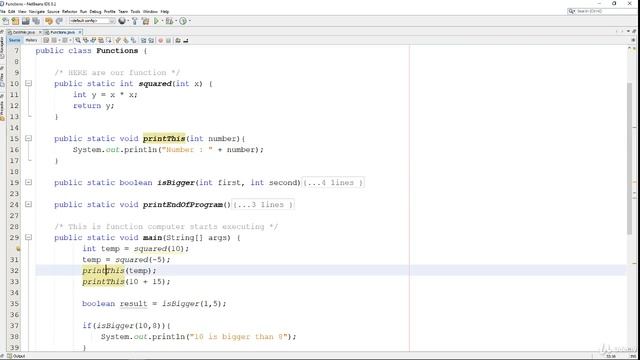Click line number 14 in the gutter

click(14, 128)
